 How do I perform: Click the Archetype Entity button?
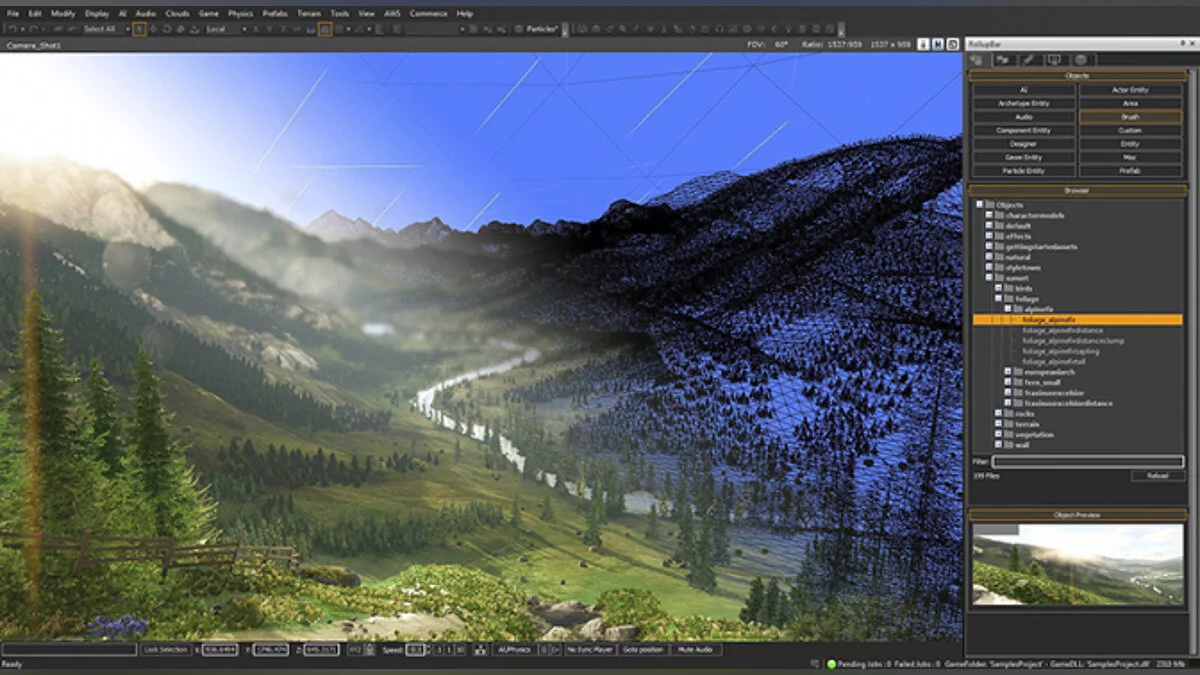click(1024, 103)
